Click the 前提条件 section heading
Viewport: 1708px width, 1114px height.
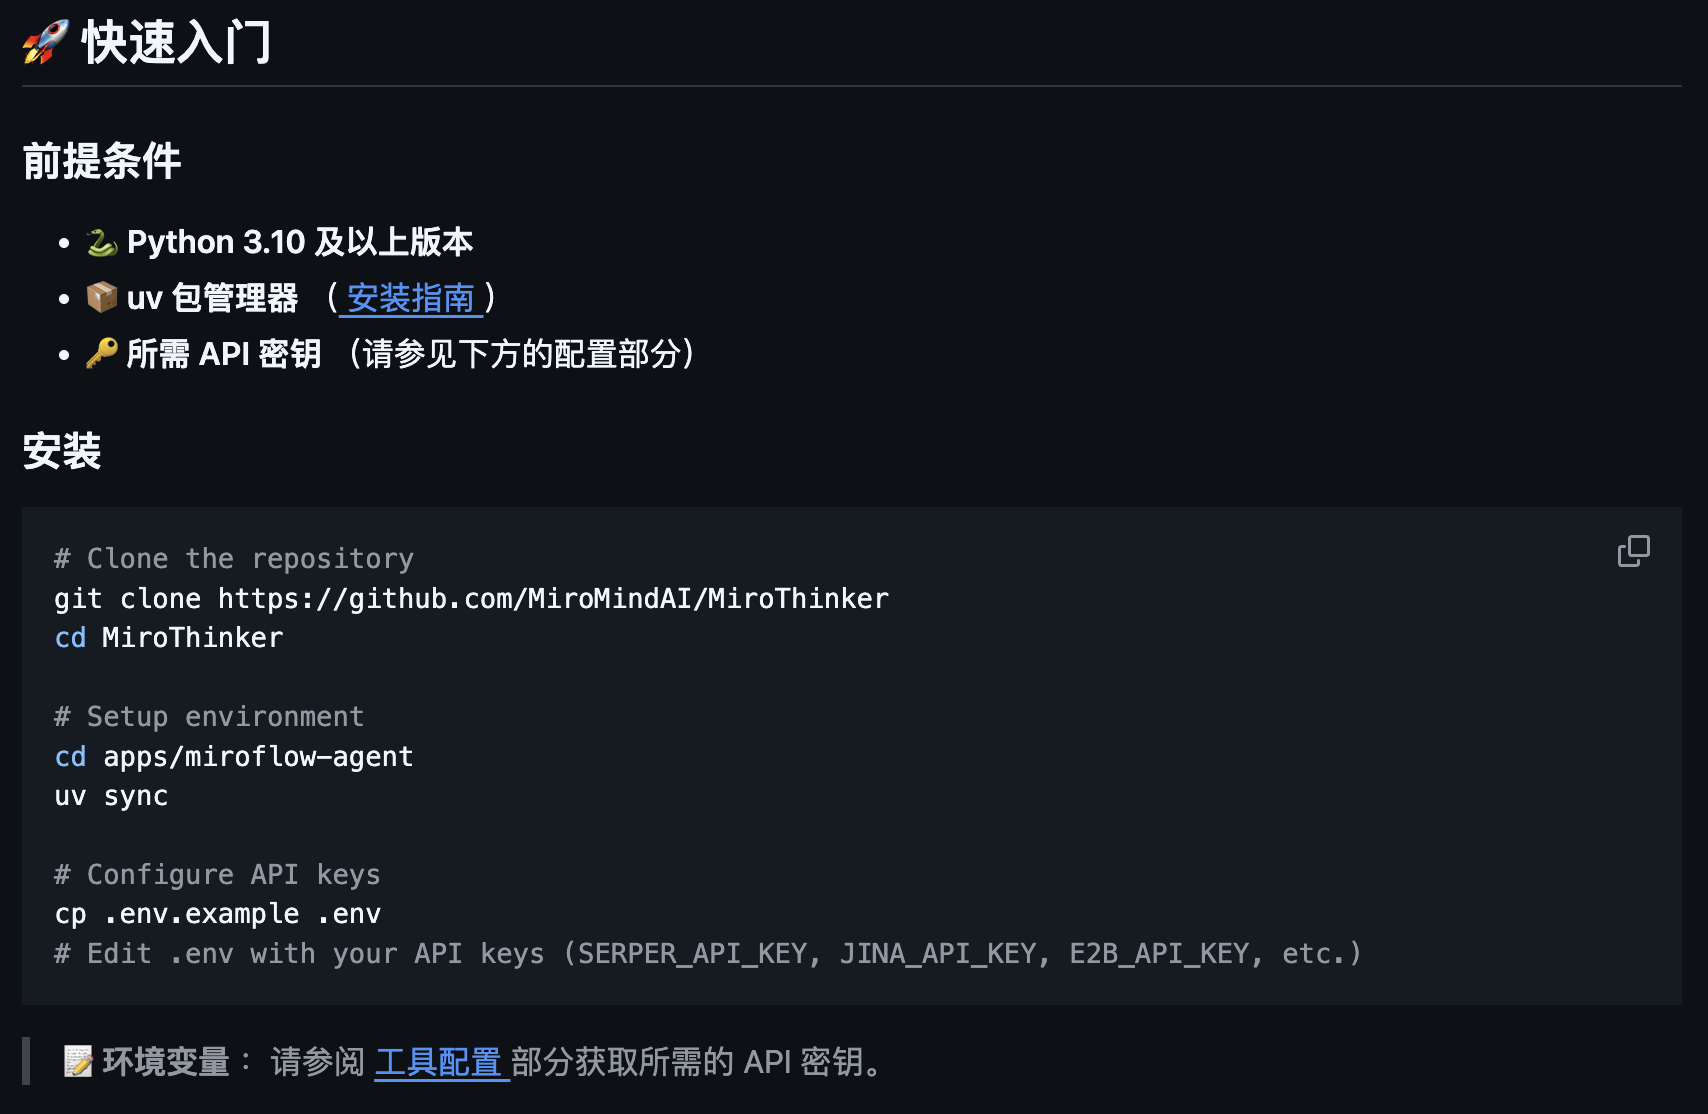point(100,160)
